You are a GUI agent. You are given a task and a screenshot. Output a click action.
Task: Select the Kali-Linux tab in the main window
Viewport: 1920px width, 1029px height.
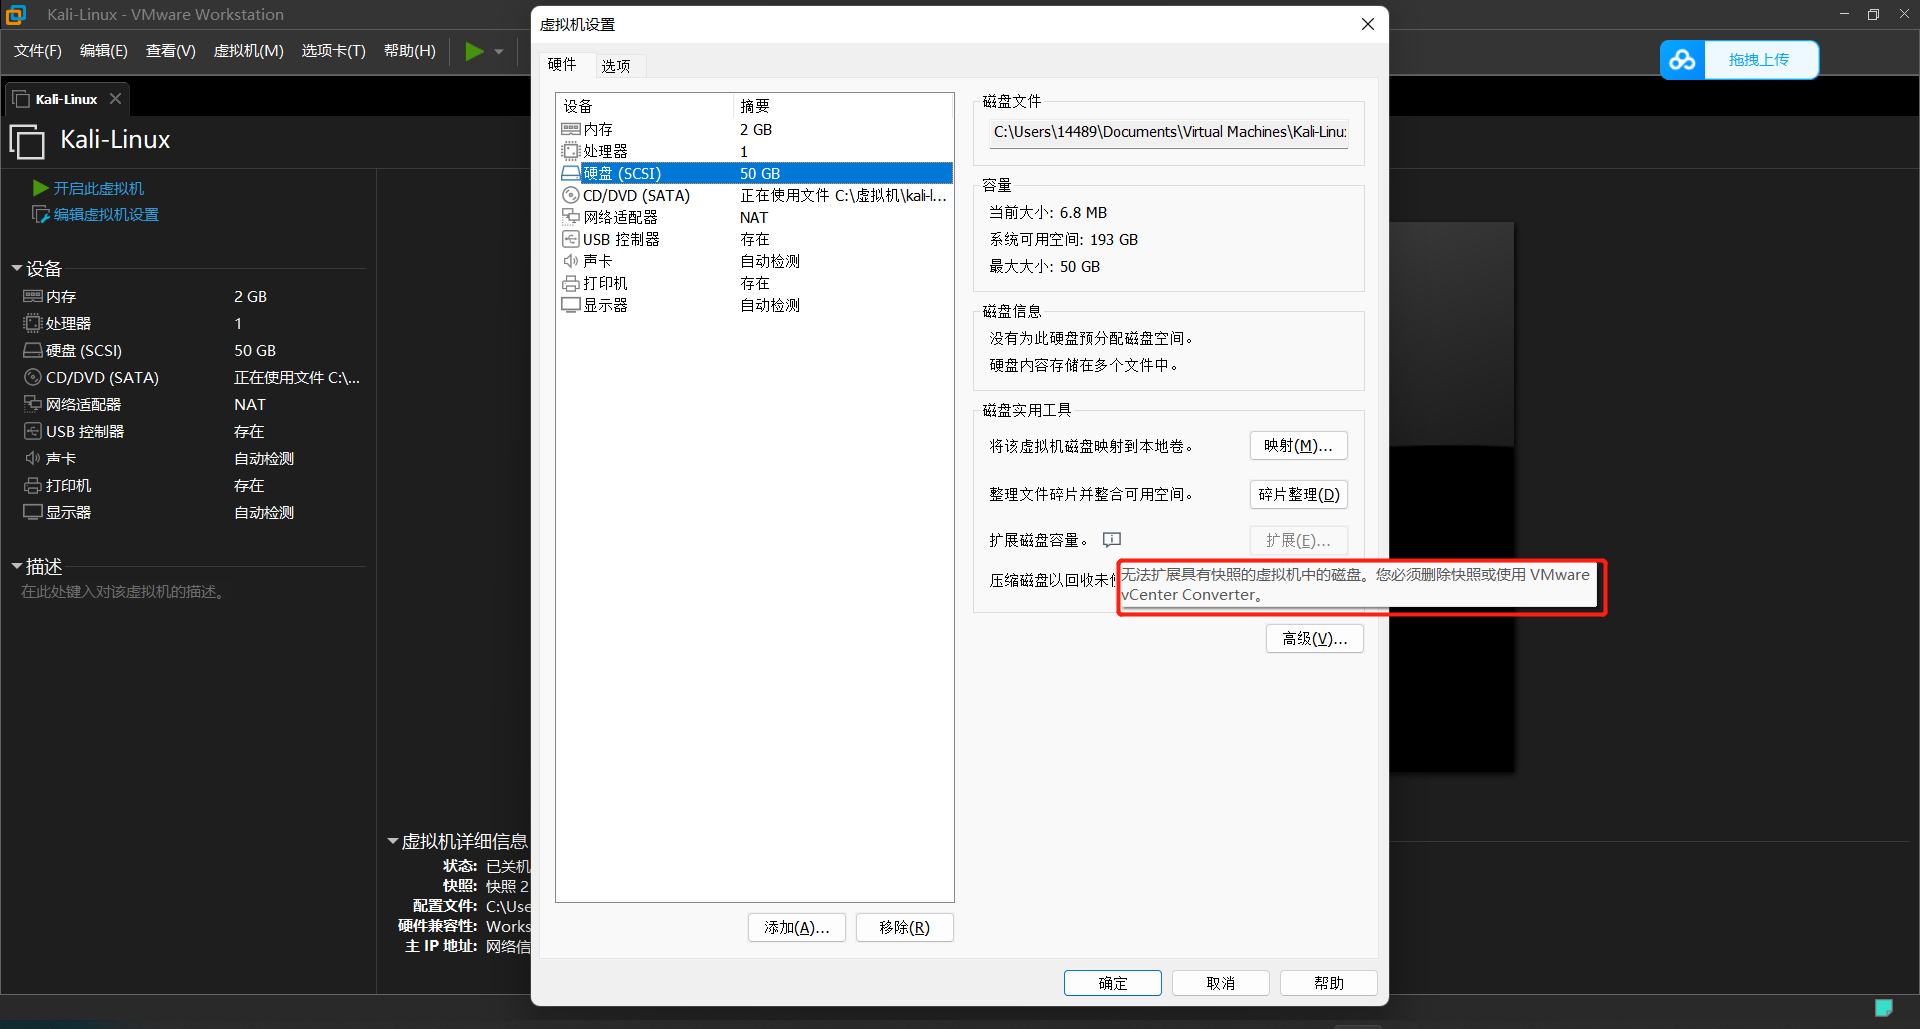click(66, 99)
